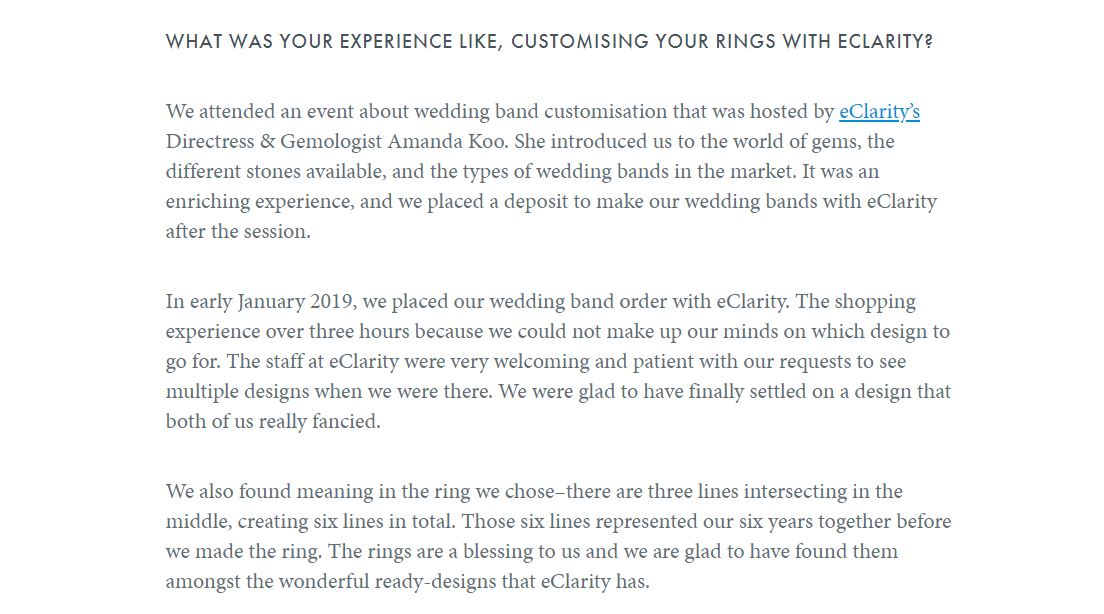Image resolution: width=1104 pixels, height=614 pixels.
Task: Open the eClarity's hyperlink
Action: [879, 112]
